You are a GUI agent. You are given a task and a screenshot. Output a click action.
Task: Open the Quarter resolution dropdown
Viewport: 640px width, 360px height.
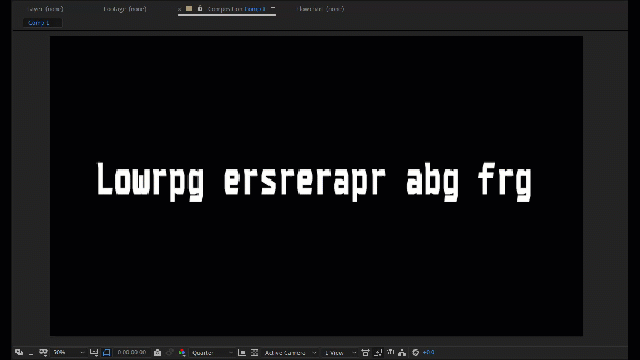pyautogui.click(x=212, y=352)
